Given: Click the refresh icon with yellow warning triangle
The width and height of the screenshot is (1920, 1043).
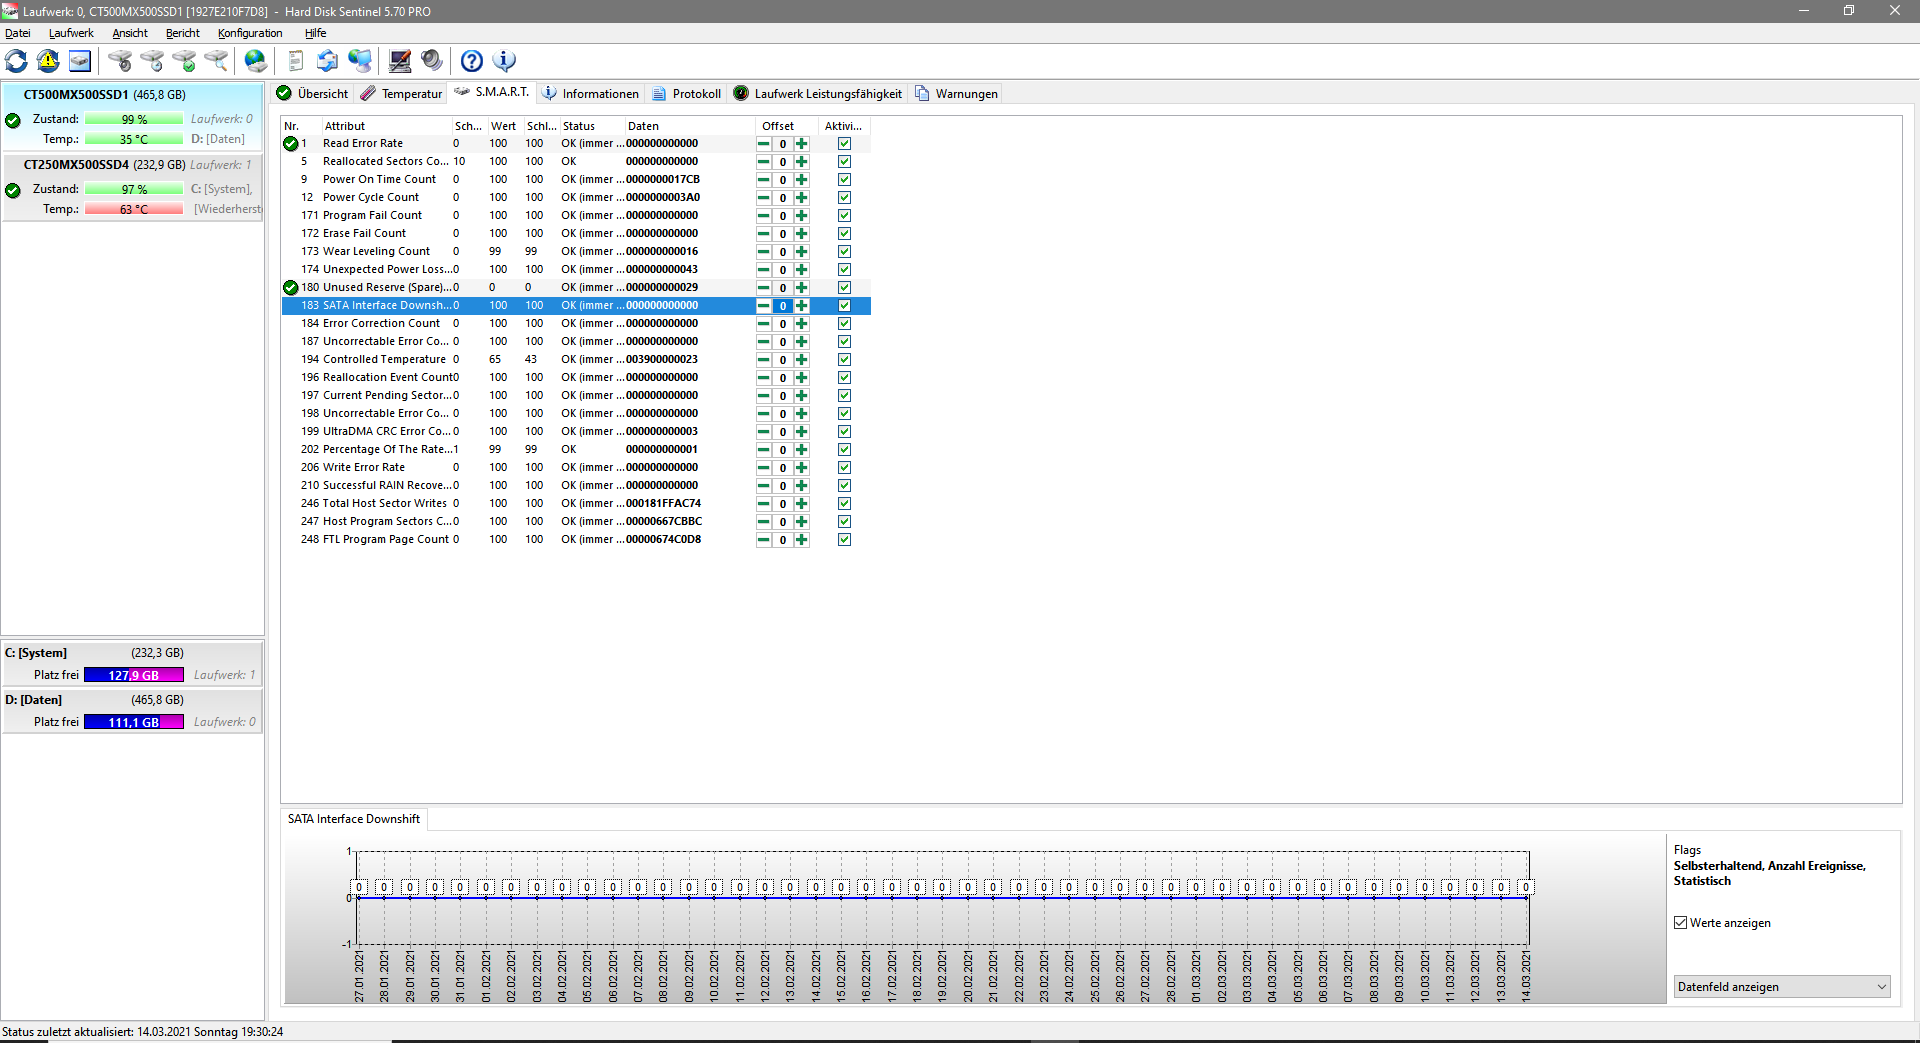Looking at the screenshot, I should [48, 61].
